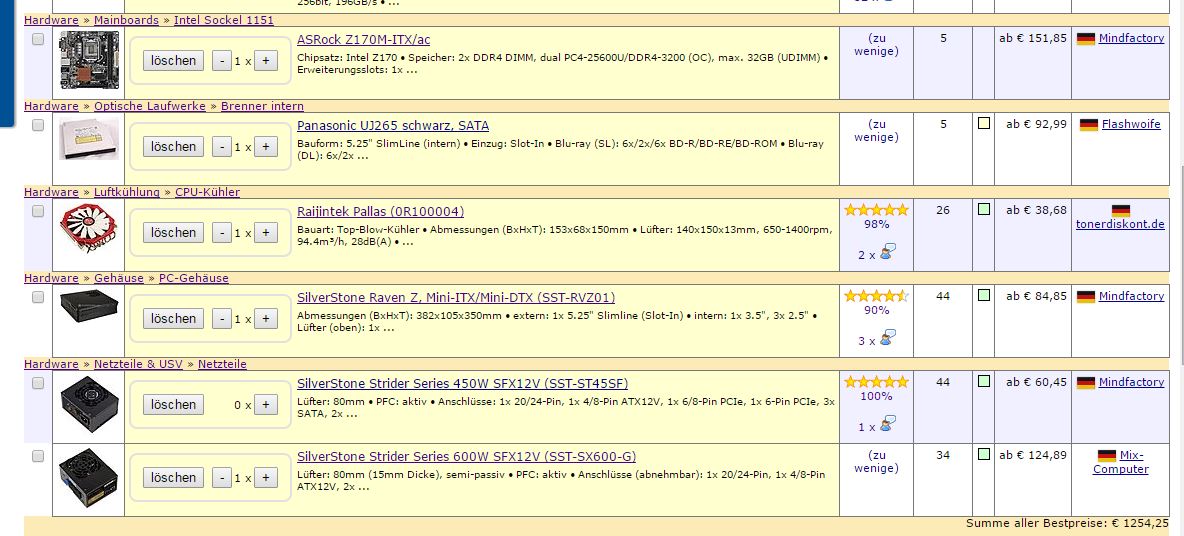This screenshot has width=1184, height=536.
Task: Decrease quantity of Raijintek Pallas
Action: coord(222,233)
